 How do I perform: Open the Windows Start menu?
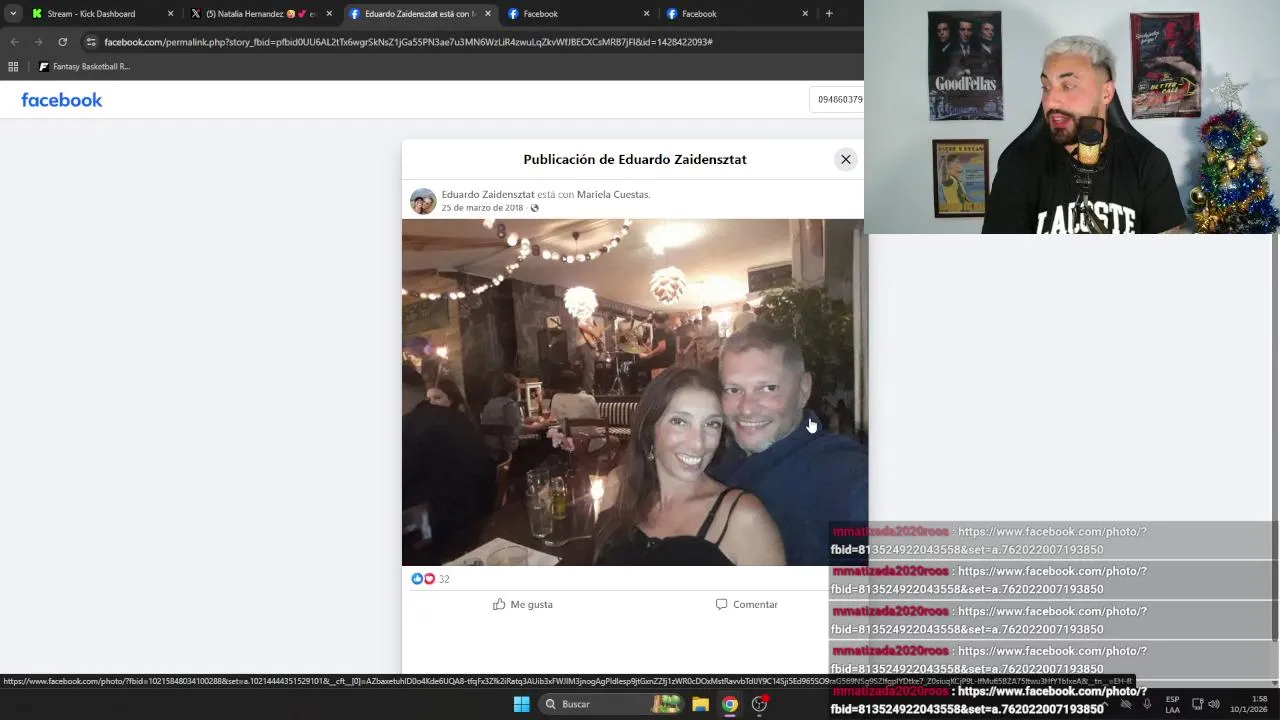click(521, 704)
